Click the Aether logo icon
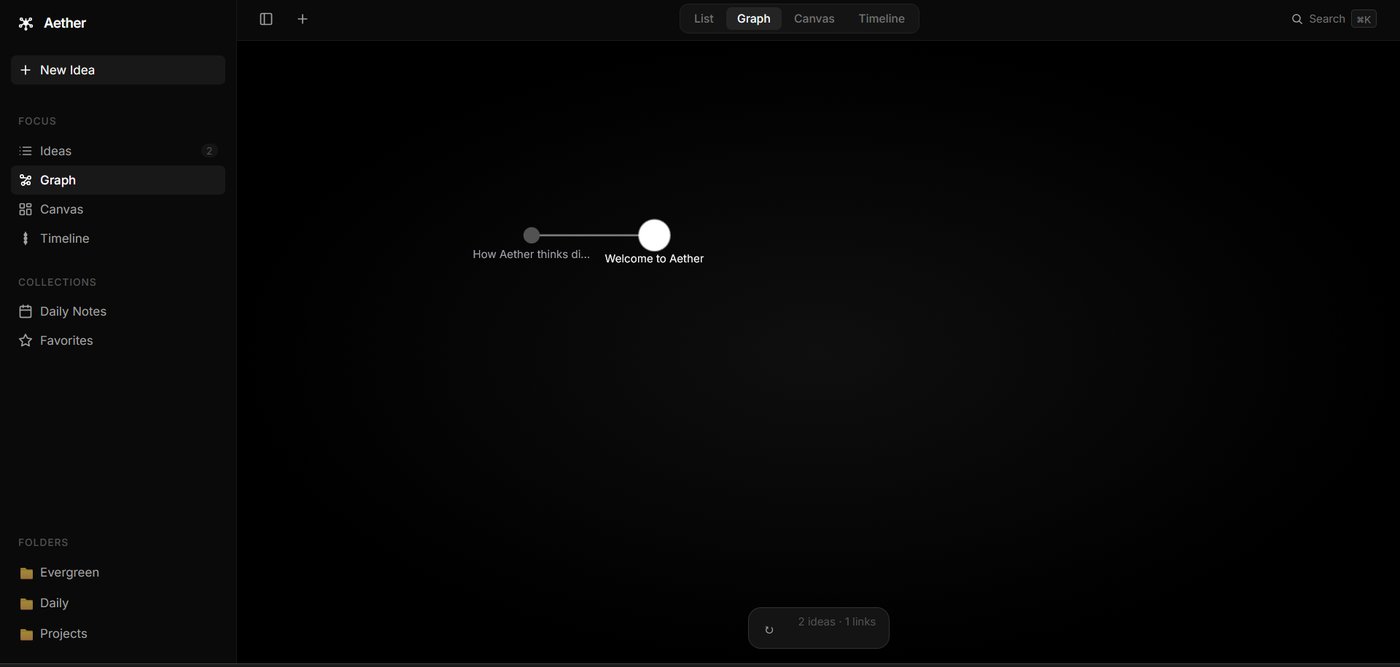Viewport: 1400px width, 667px height. [x=26, y=23]
